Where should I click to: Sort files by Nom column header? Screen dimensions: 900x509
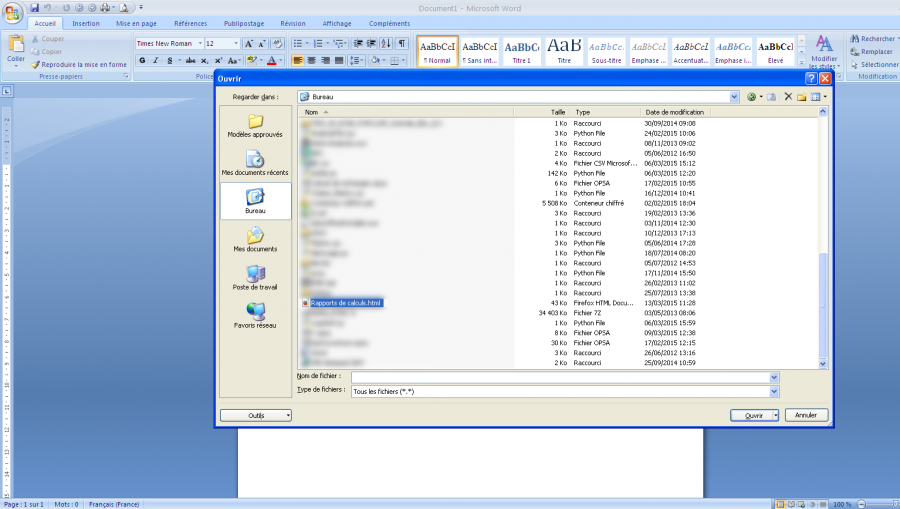[406, 112]
